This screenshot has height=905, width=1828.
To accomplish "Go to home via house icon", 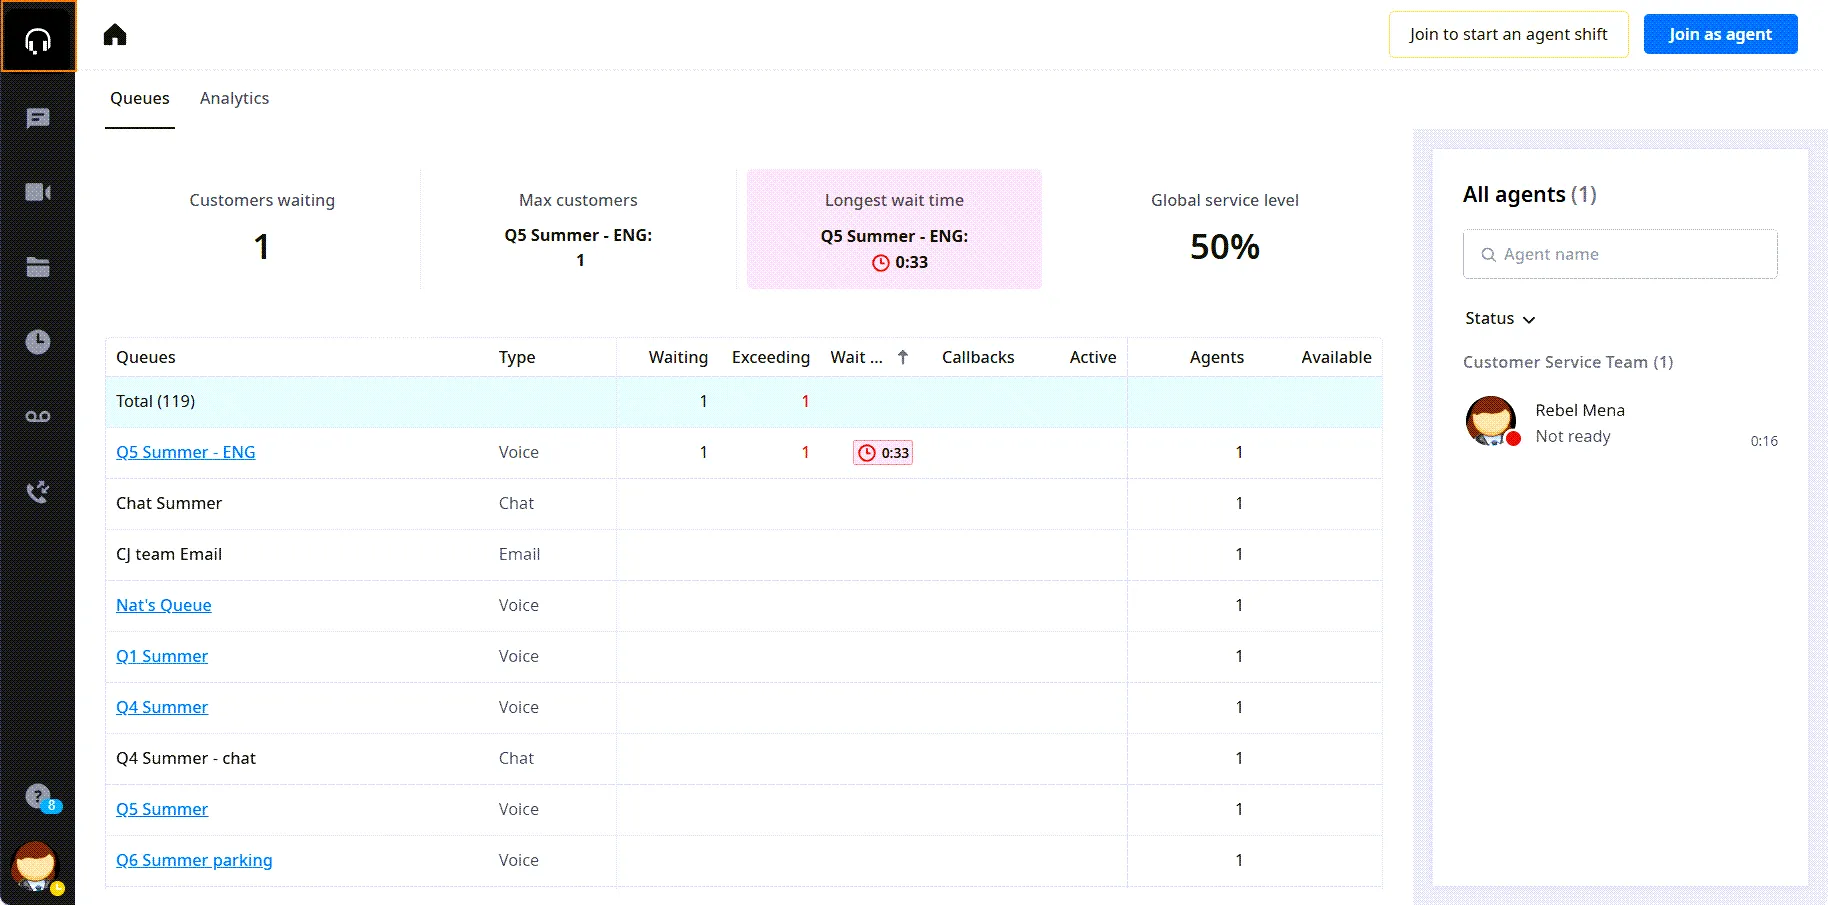I will click(115, 35).
